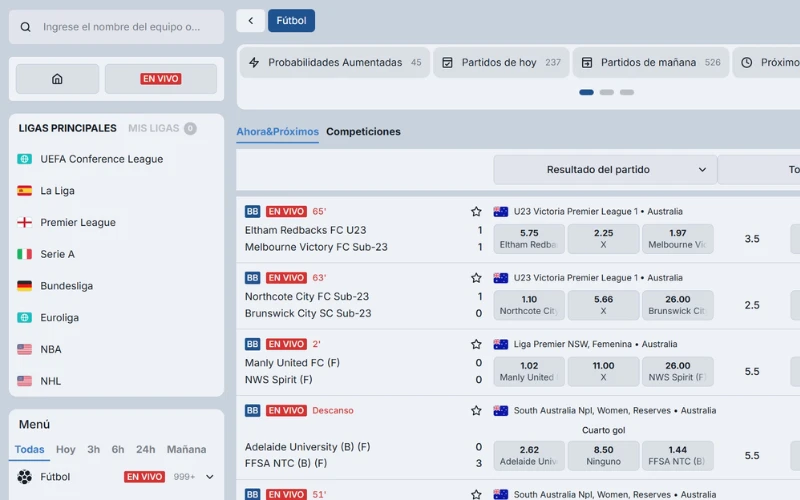Toggle the EN VIVO live filter button
The height and width of the screenshot is (500, 800).
(x=161, y=79)
